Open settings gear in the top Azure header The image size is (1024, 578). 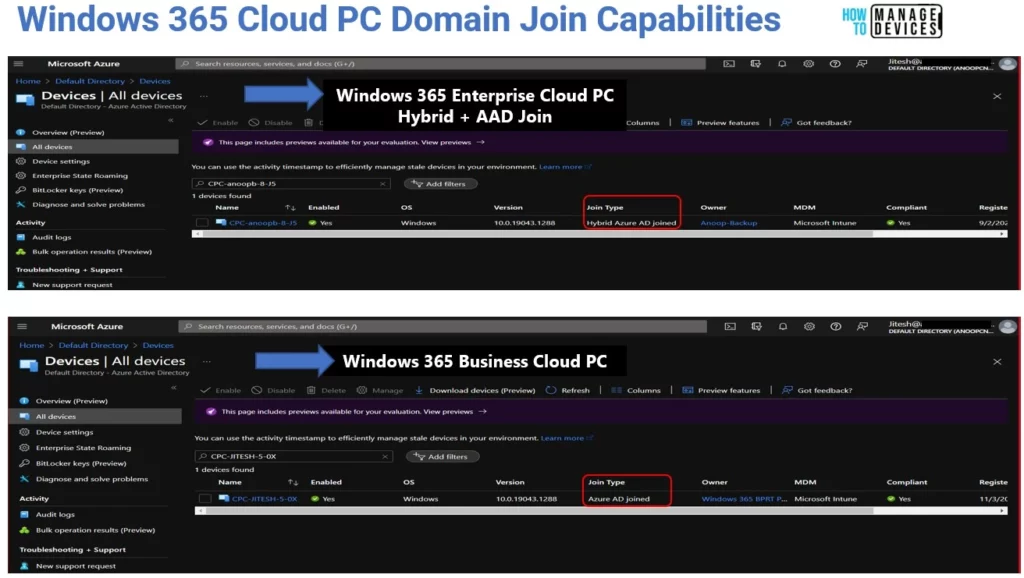pos(808,64)
